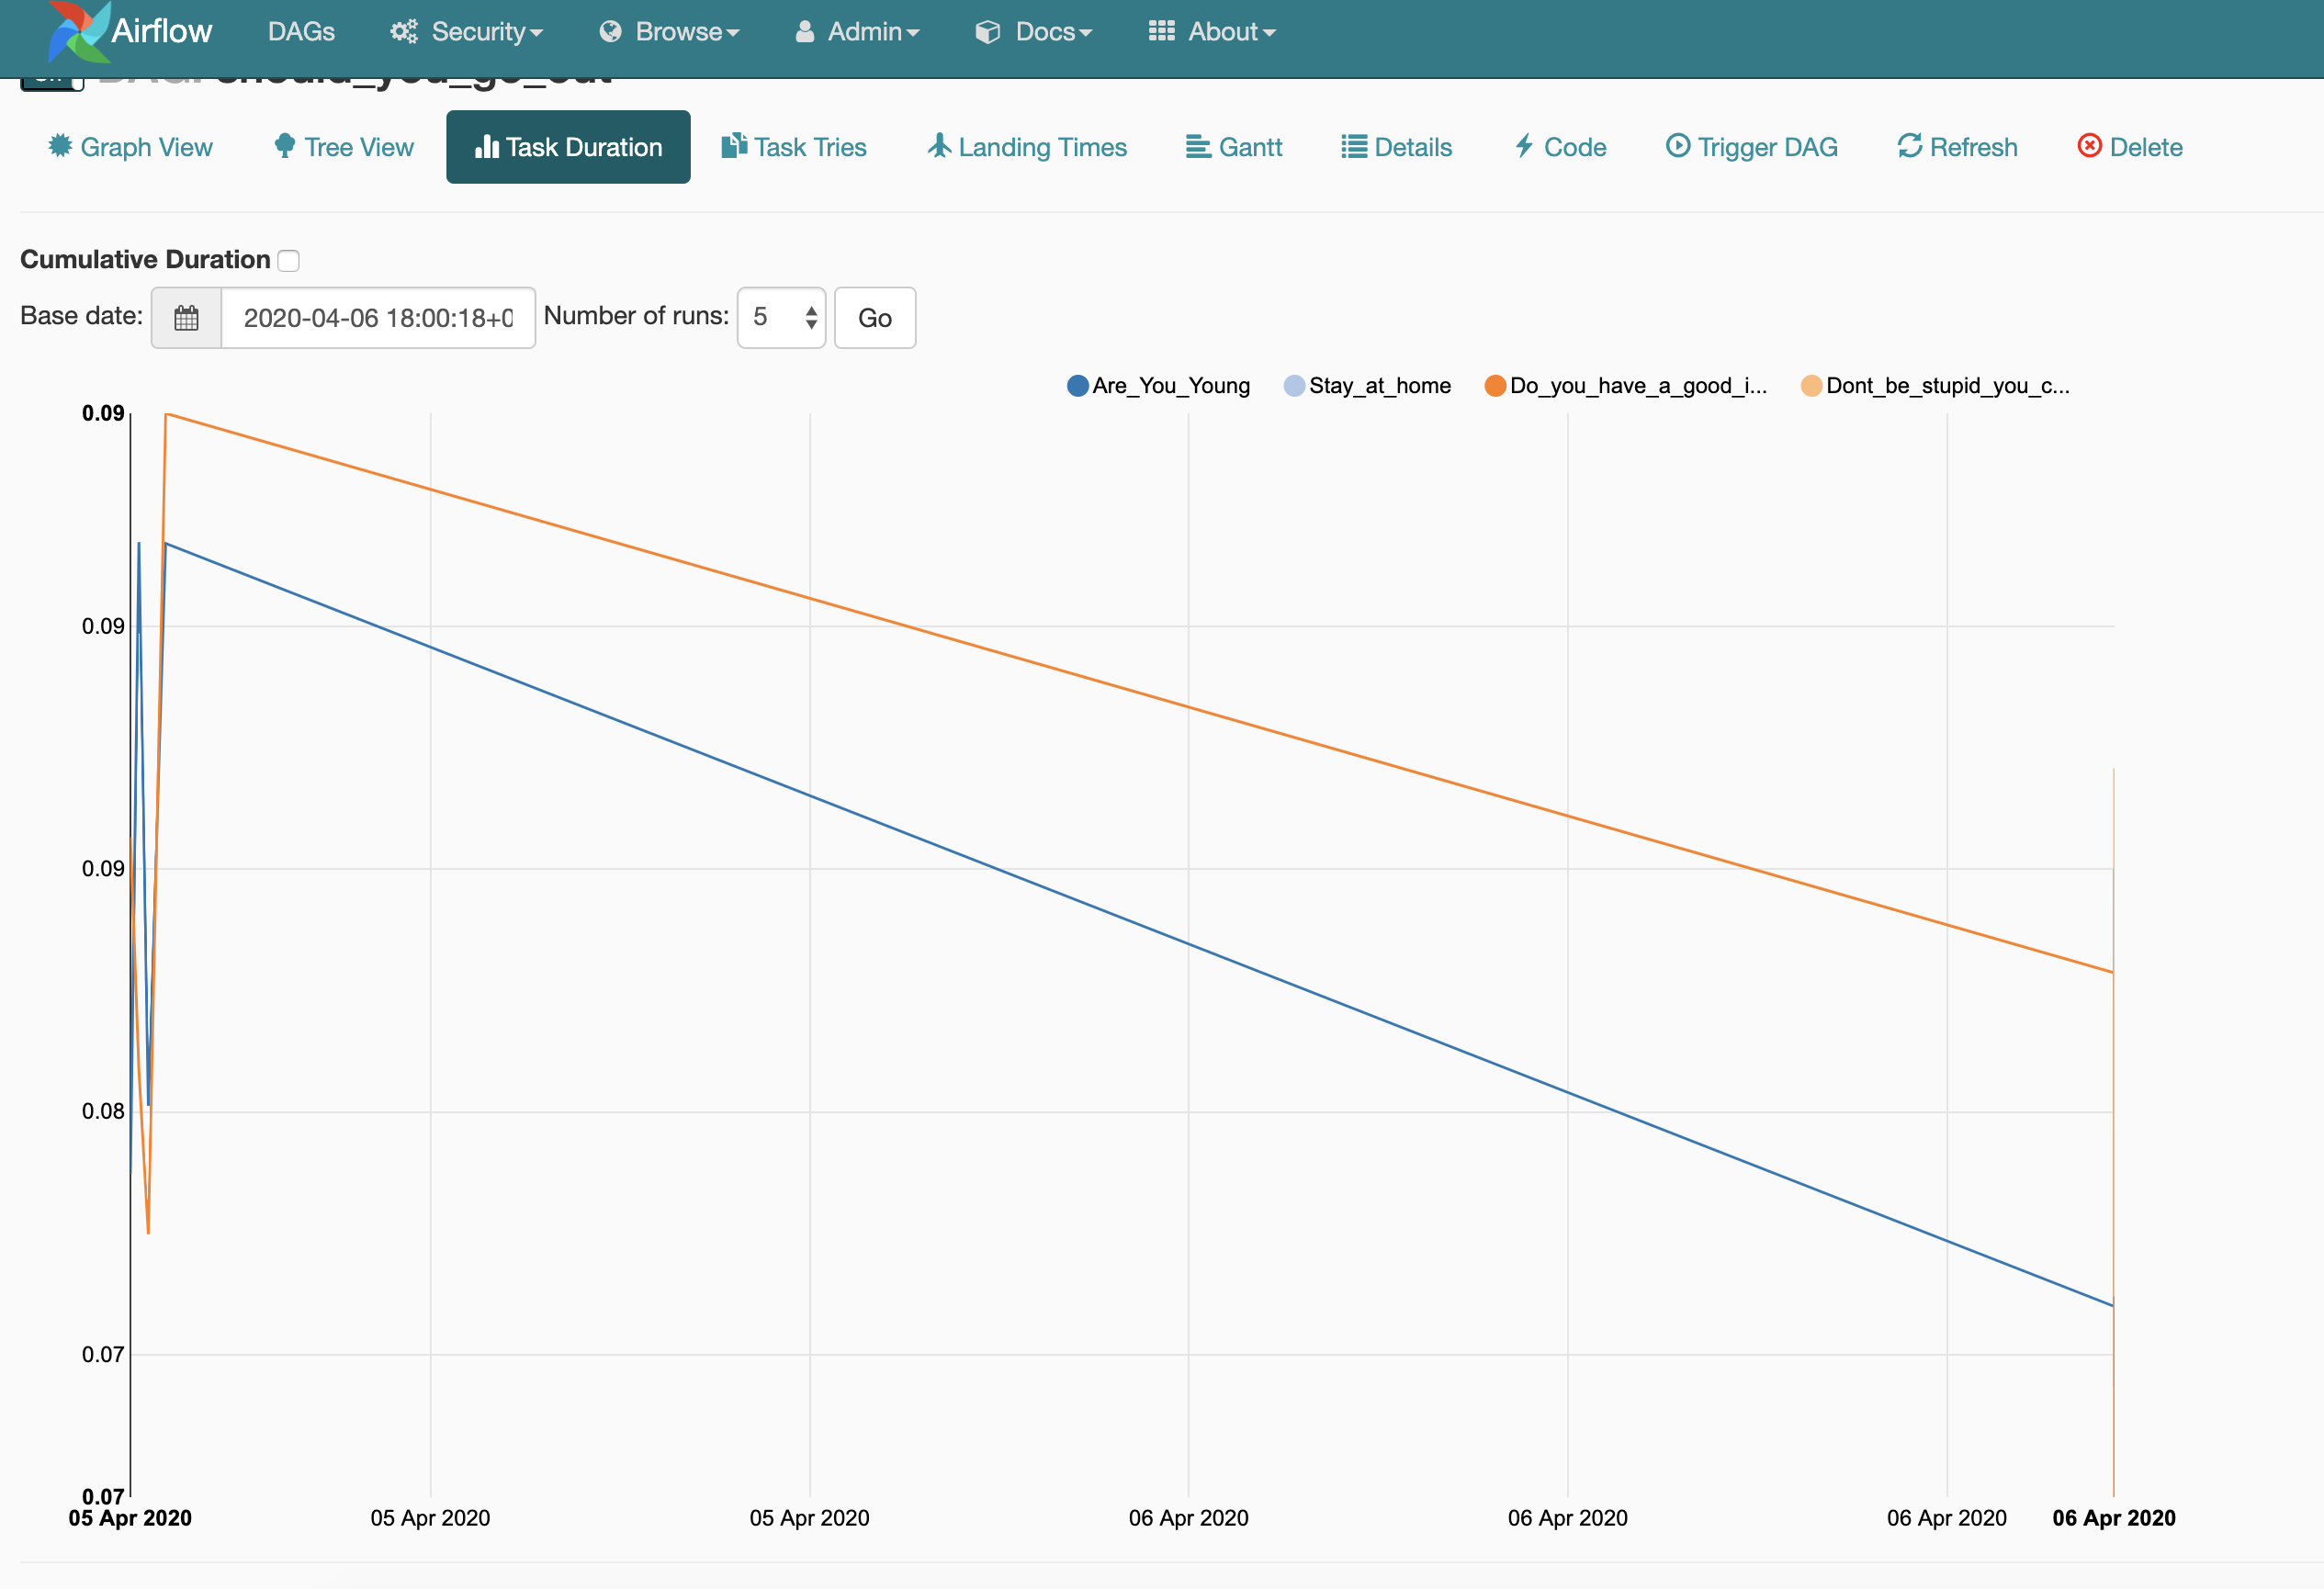
Task: Trigger the should_you_go_out DAG
Action: (x=1752, y=147)
